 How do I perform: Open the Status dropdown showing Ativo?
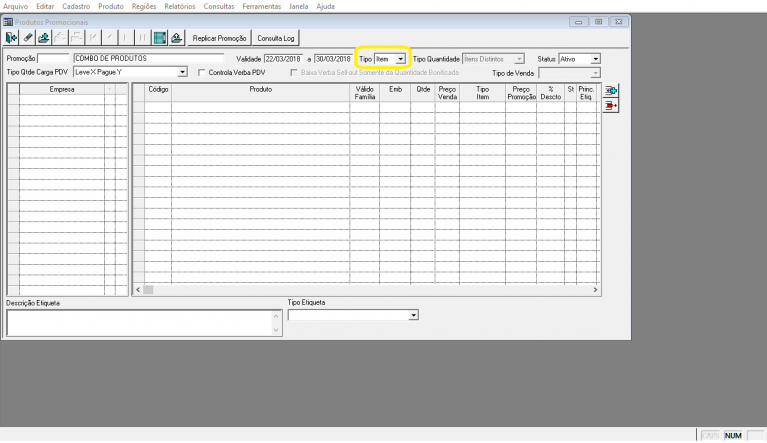pos(595,59)
